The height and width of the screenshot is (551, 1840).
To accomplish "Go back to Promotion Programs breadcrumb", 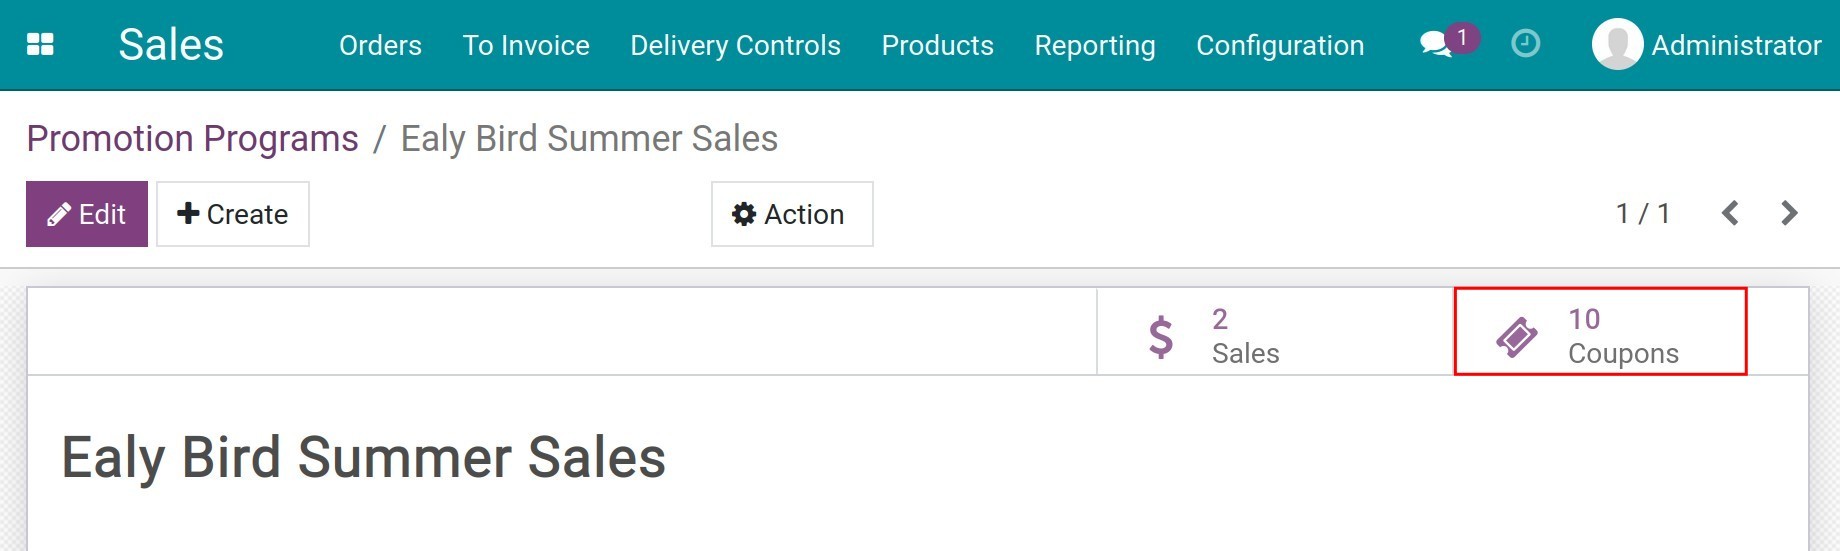I will pyautogui.click(x=192, y=138).
